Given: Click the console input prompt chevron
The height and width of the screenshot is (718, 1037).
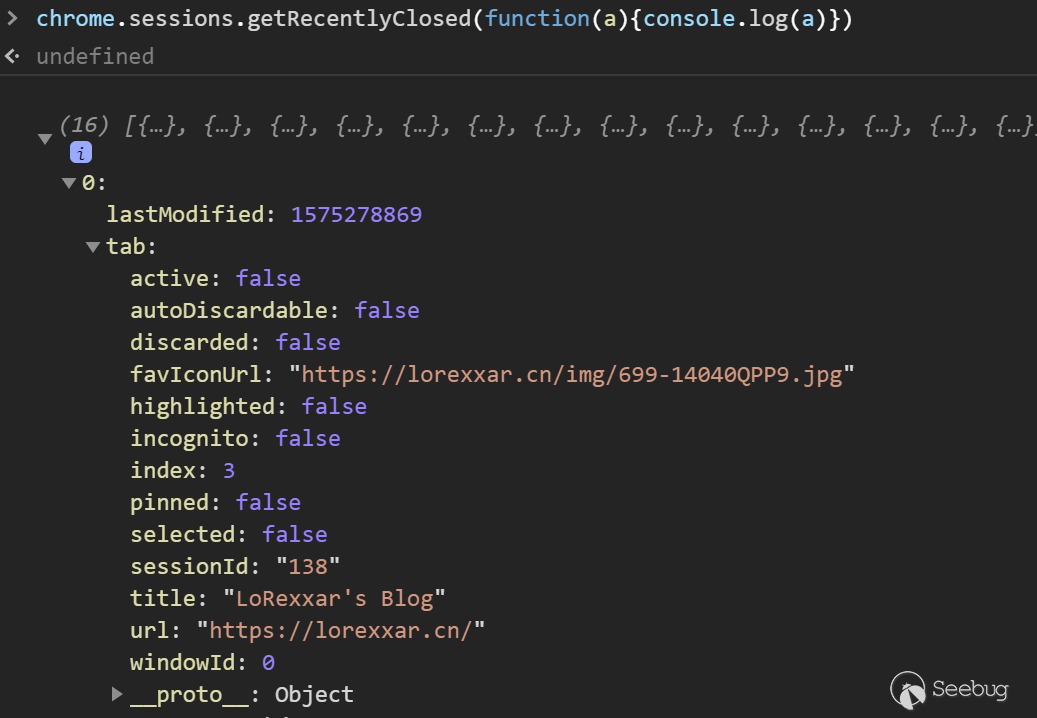Looking at the screenshot, I should coord(12,18).
